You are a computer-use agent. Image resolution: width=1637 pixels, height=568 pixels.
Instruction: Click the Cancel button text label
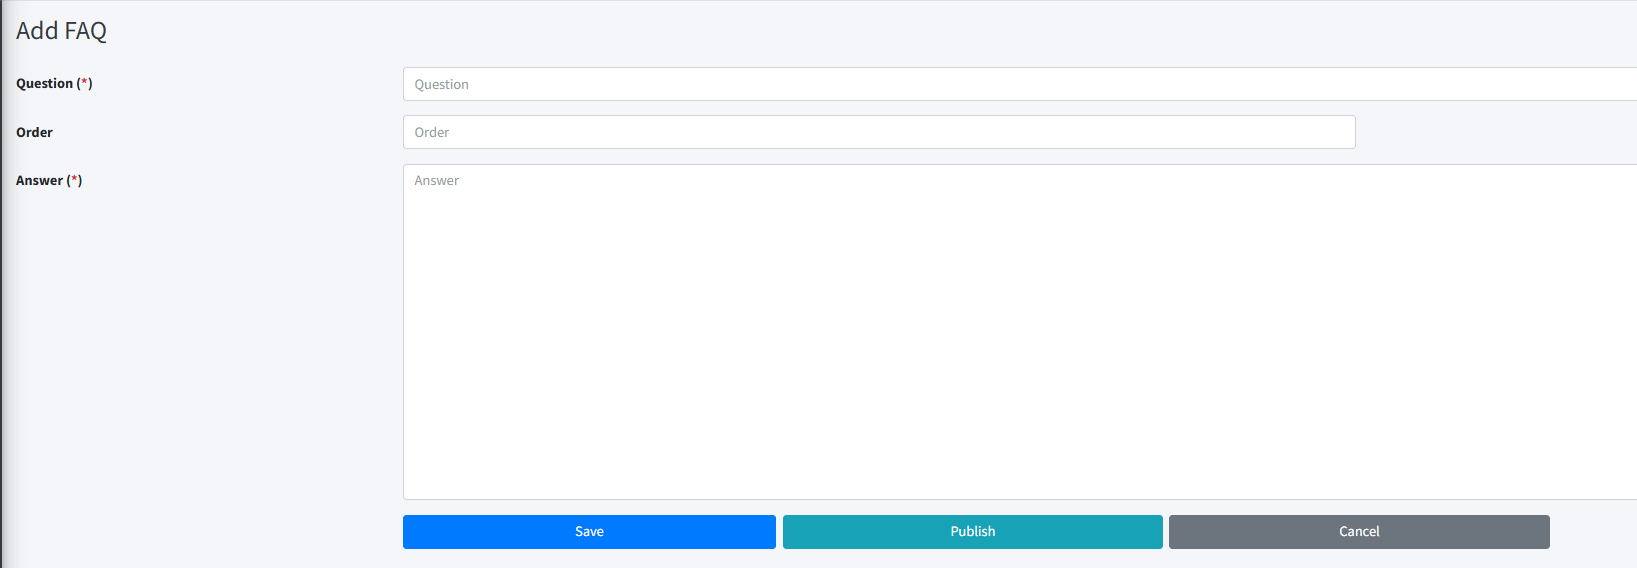(x=1359, y=532)
